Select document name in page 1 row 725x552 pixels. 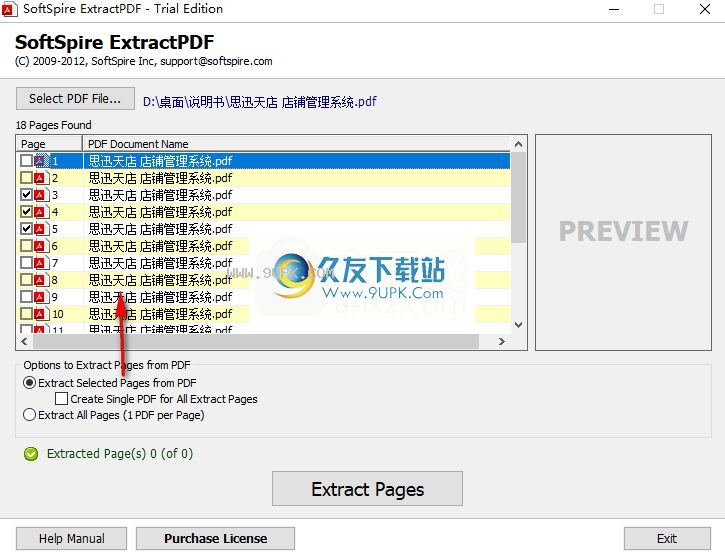(160, 161)
